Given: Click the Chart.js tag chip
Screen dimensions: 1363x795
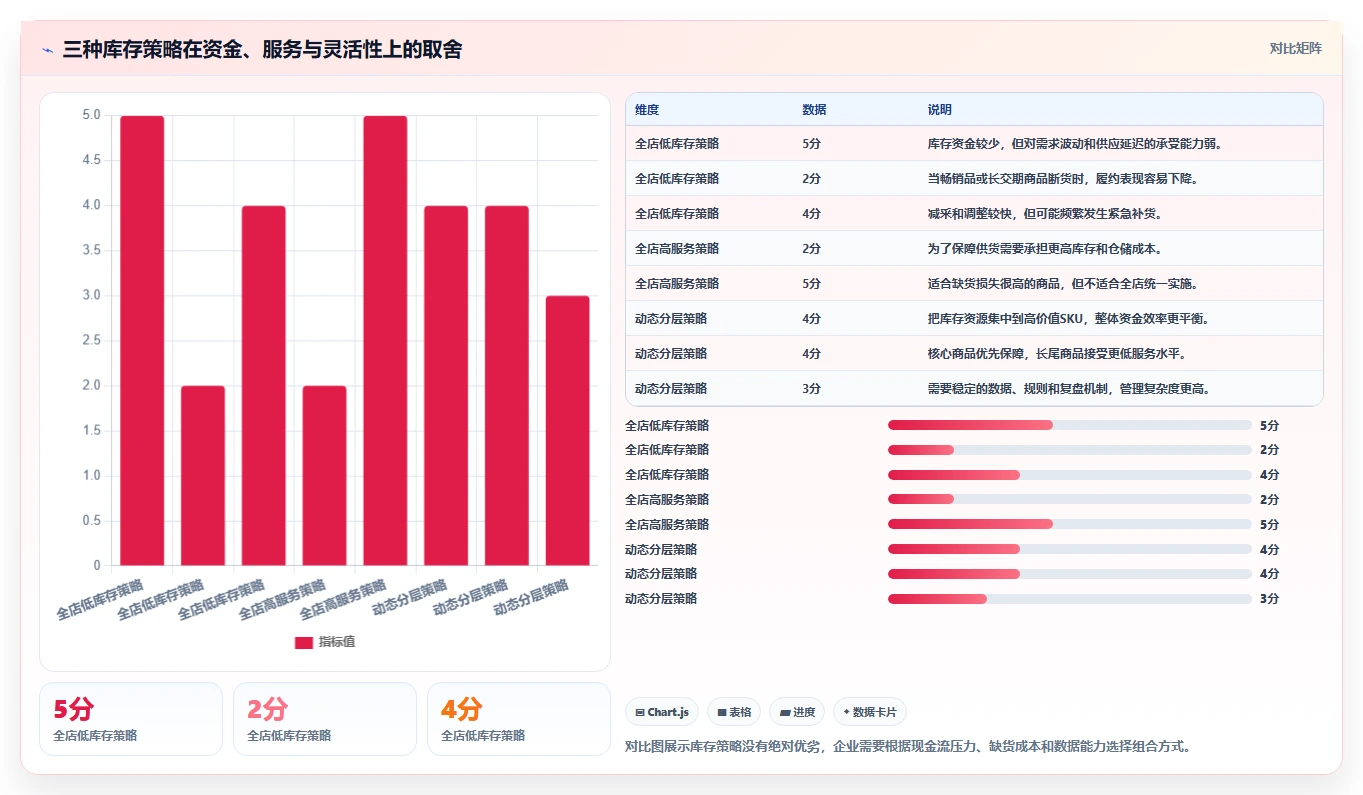Looking at the screenshot, I should [662, 712].
